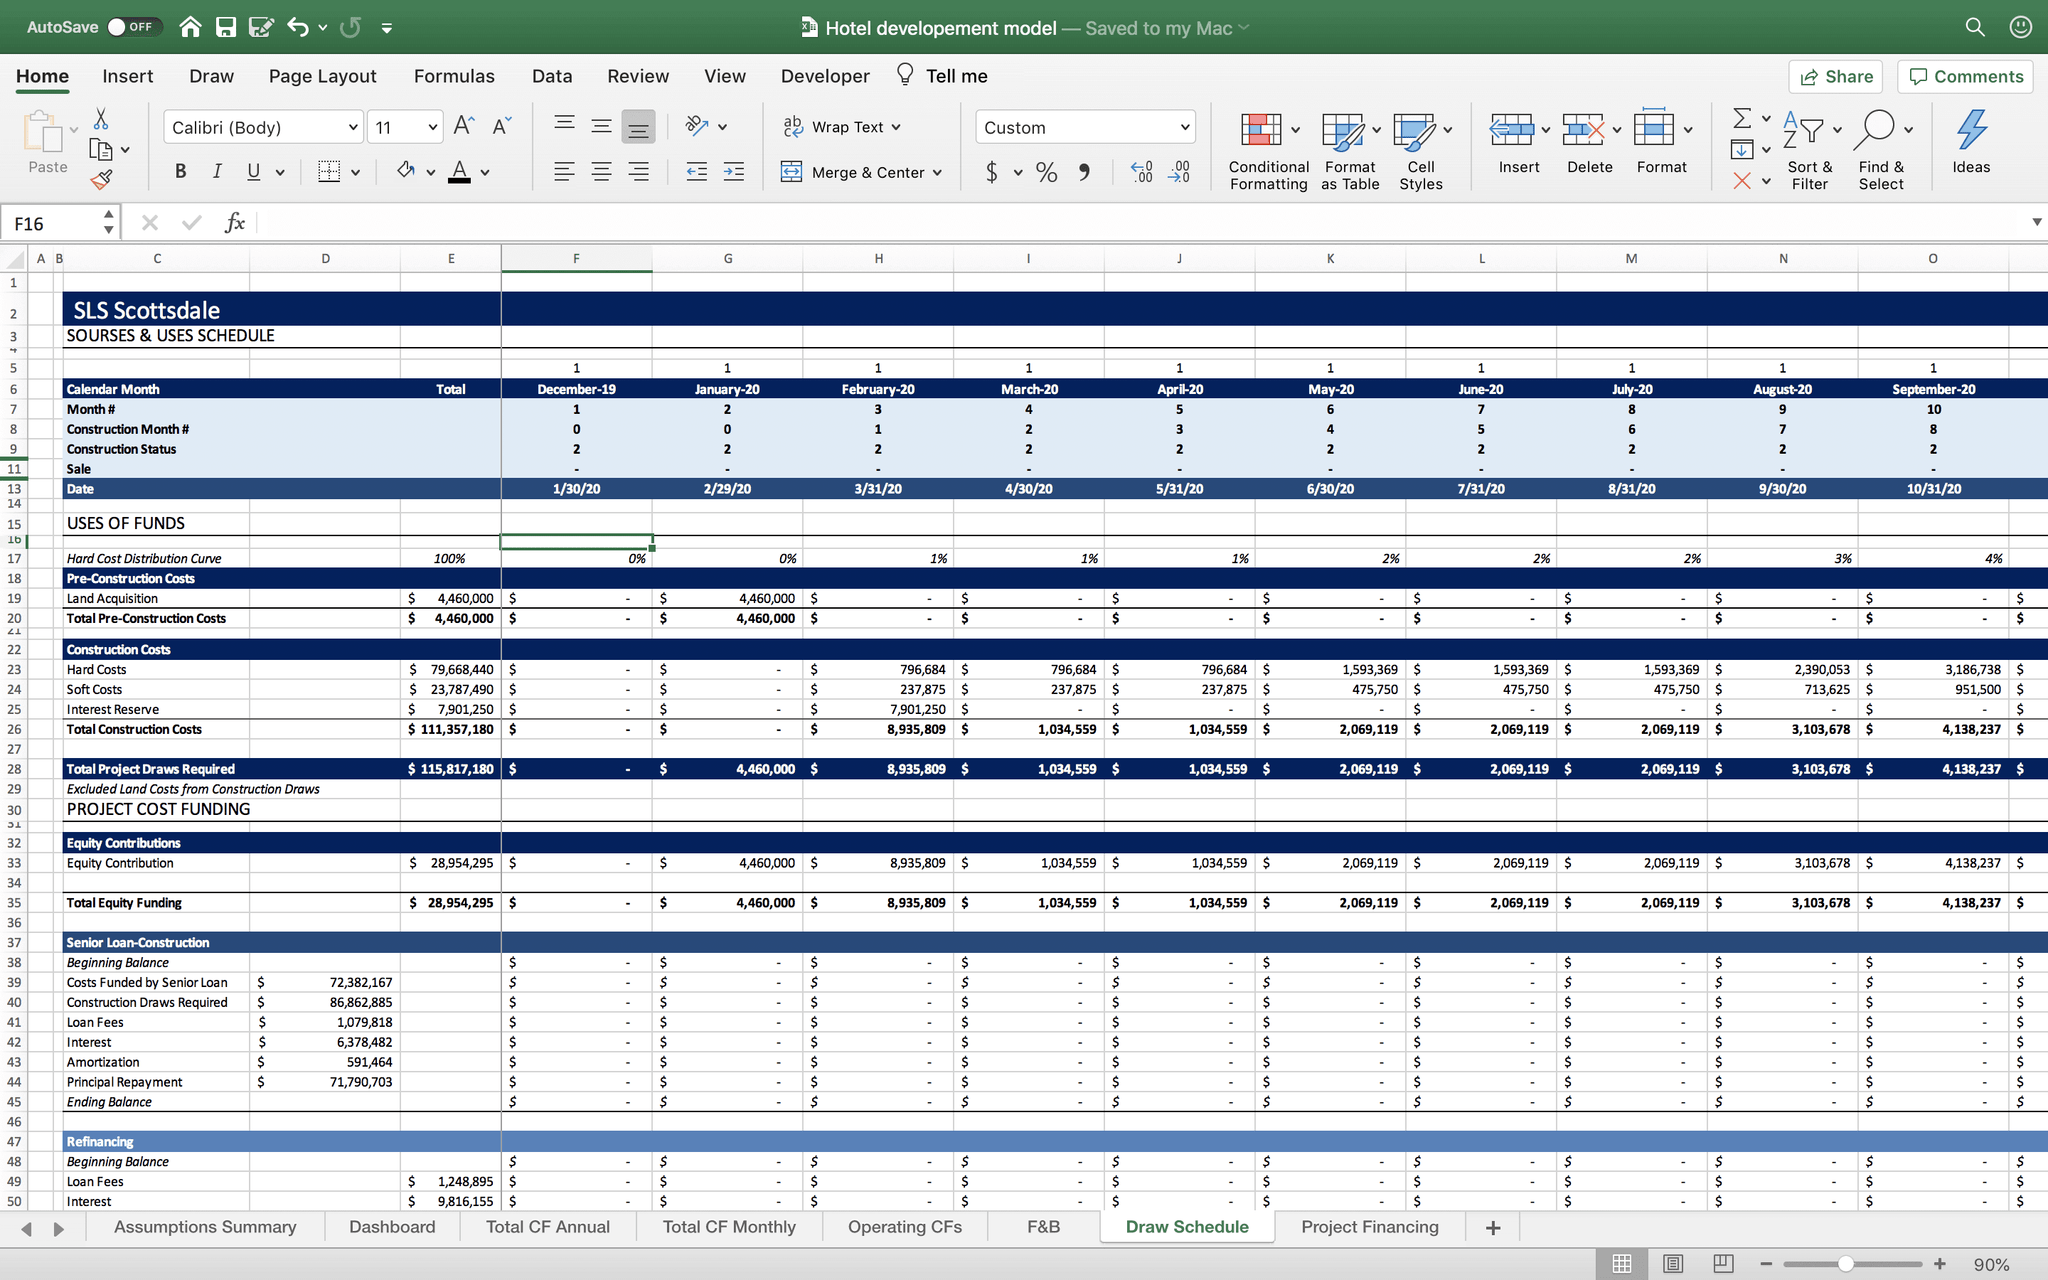
Task: Open Format as Table gallery
Action: [x=1350, y=150]
